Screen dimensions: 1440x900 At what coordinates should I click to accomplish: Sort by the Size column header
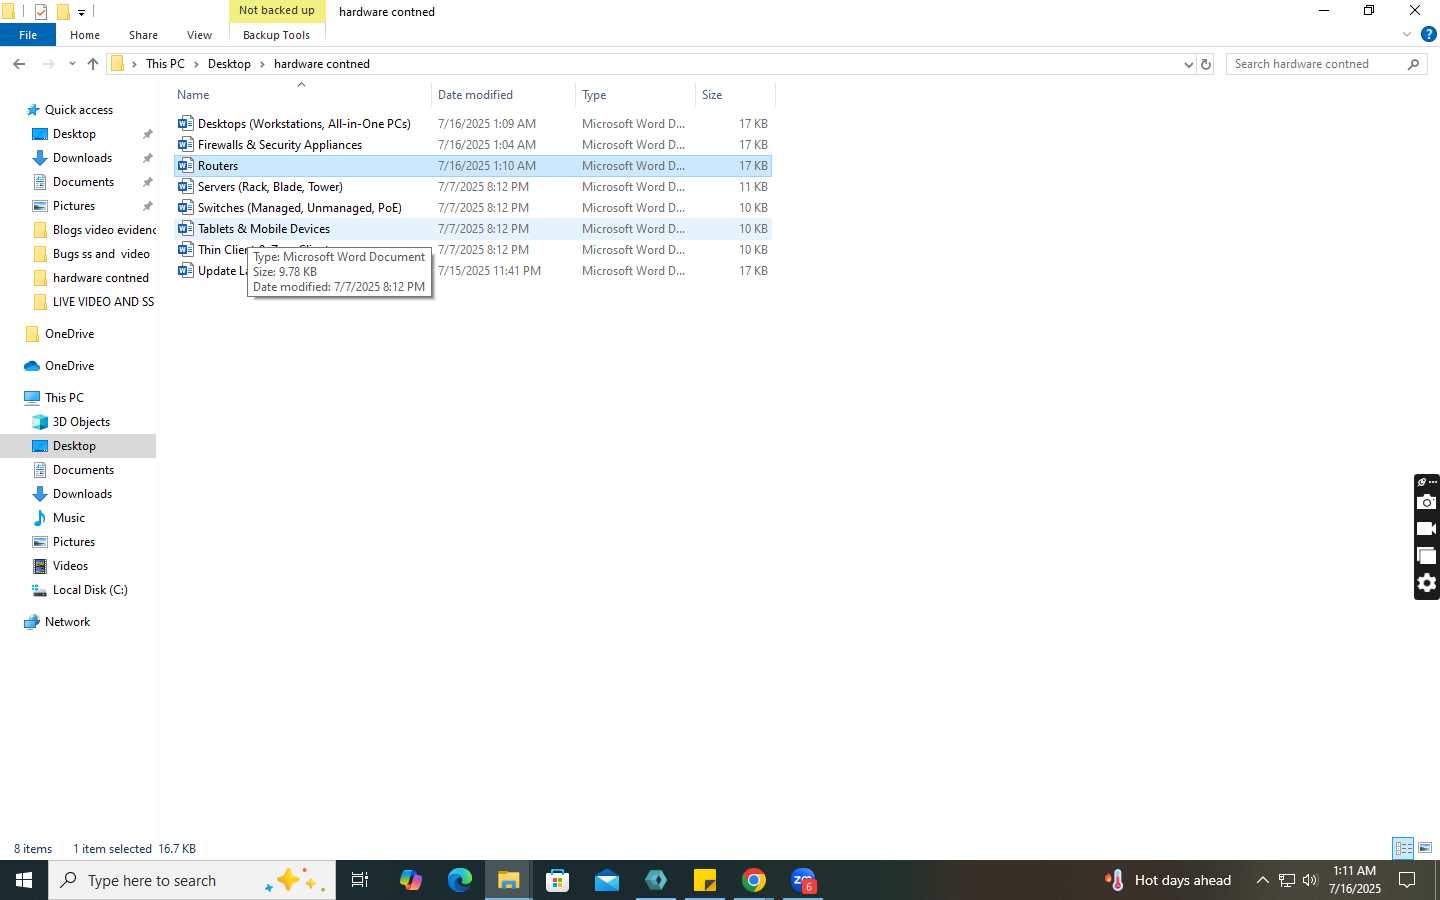click(735, 95)
